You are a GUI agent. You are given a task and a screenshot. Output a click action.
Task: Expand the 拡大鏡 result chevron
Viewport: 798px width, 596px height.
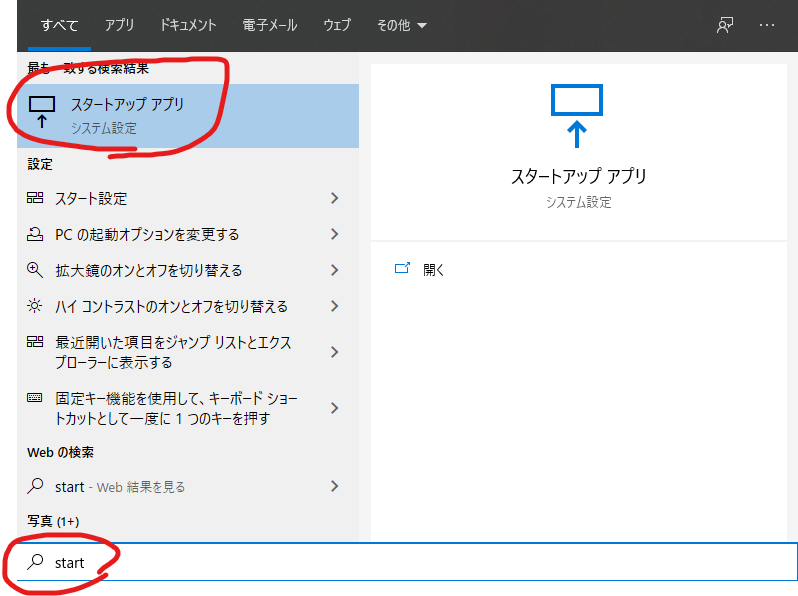tap(334, 270)
